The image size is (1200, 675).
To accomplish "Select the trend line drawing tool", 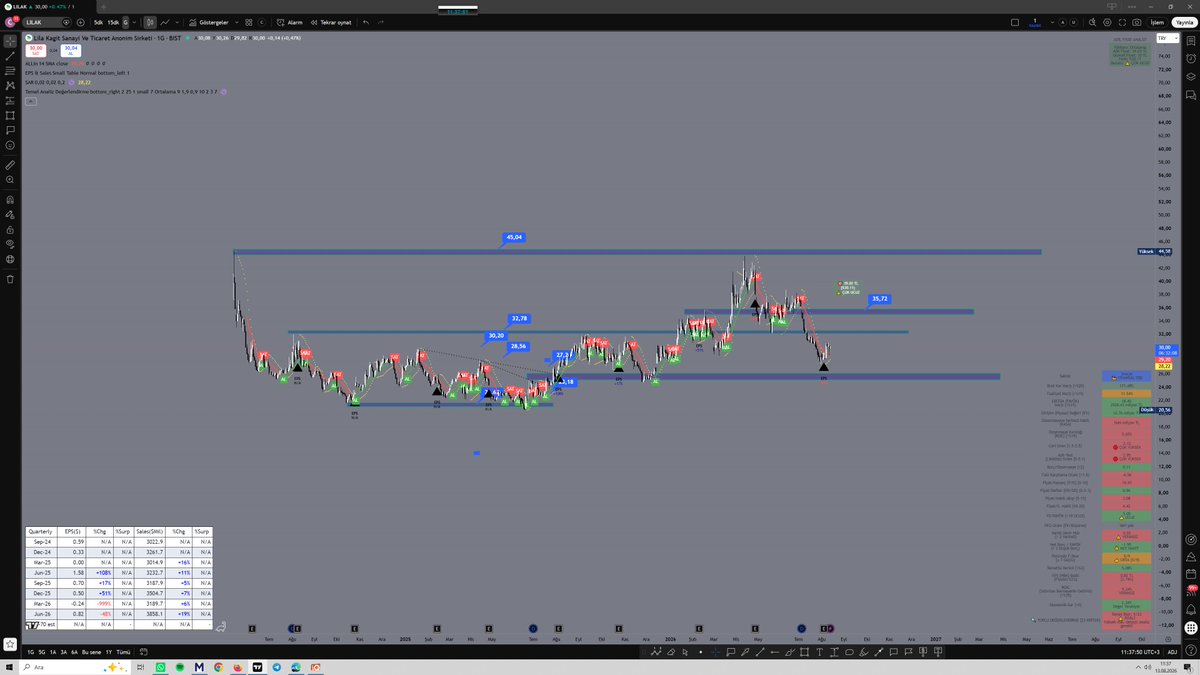I will (10, 57).
